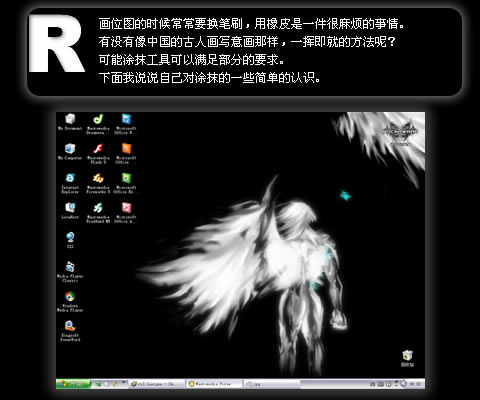Select the Macromedia Dreamweaver desktop icon
480x400 pixels.
(98, 124)
